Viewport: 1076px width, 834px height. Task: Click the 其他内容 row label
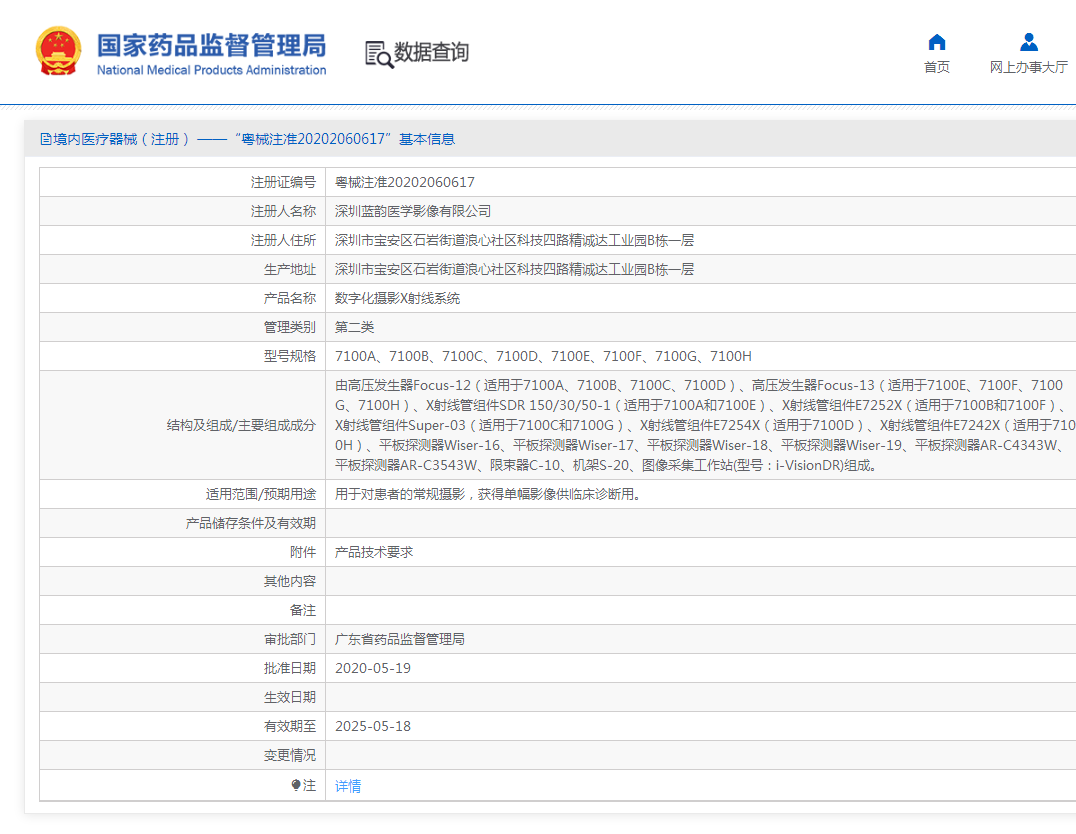click(x=290, y=581)
